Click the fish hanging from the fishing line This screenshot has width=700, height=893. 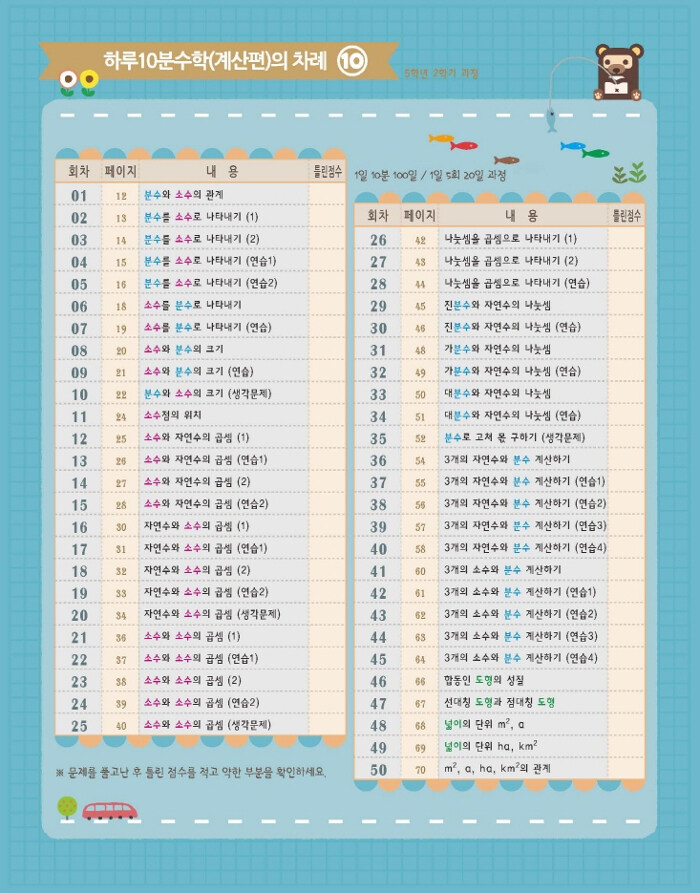pyautogui.click(x=549, y=120)
